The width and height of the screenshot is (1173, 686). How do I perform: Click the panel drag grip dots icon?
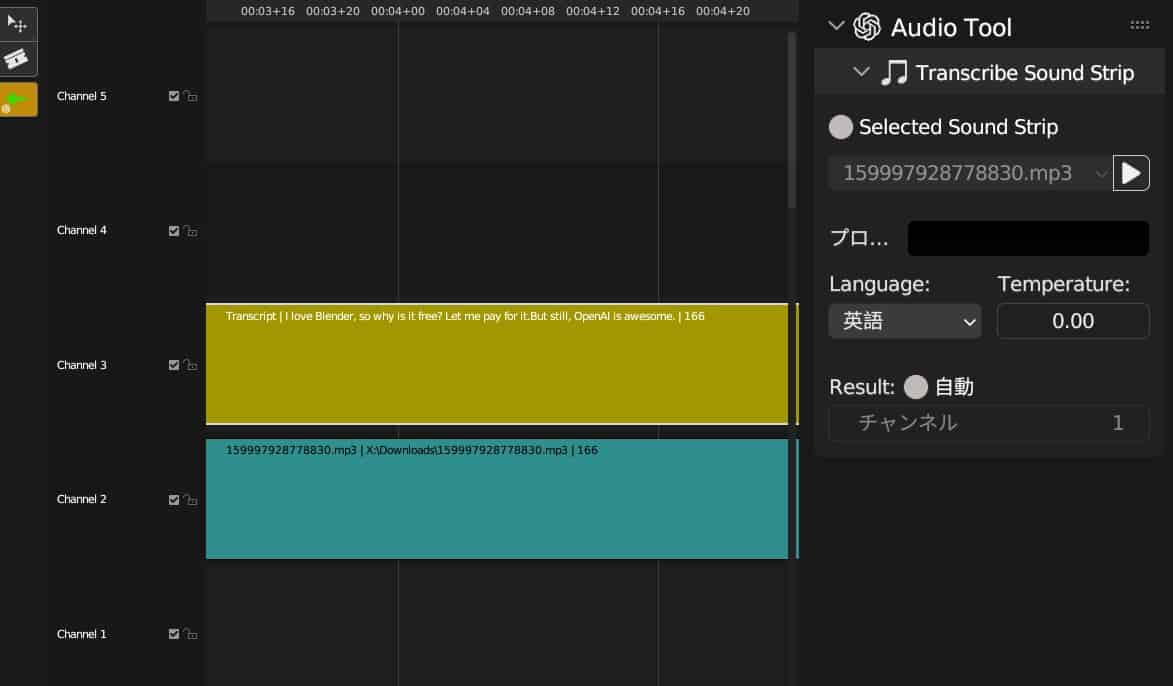pyautogui.click(x=1139, y=25)
